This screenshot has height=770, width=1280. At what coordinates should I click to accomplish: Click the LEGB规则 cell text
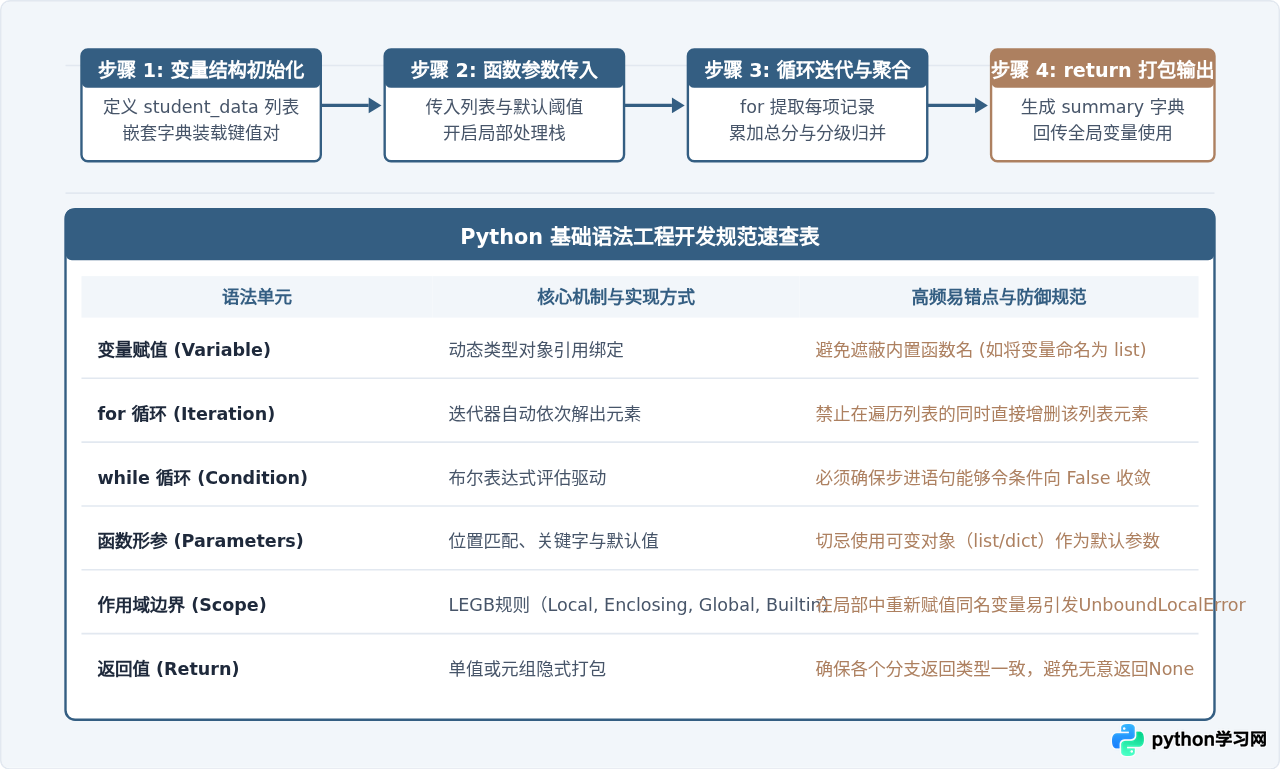click(639, 605)
